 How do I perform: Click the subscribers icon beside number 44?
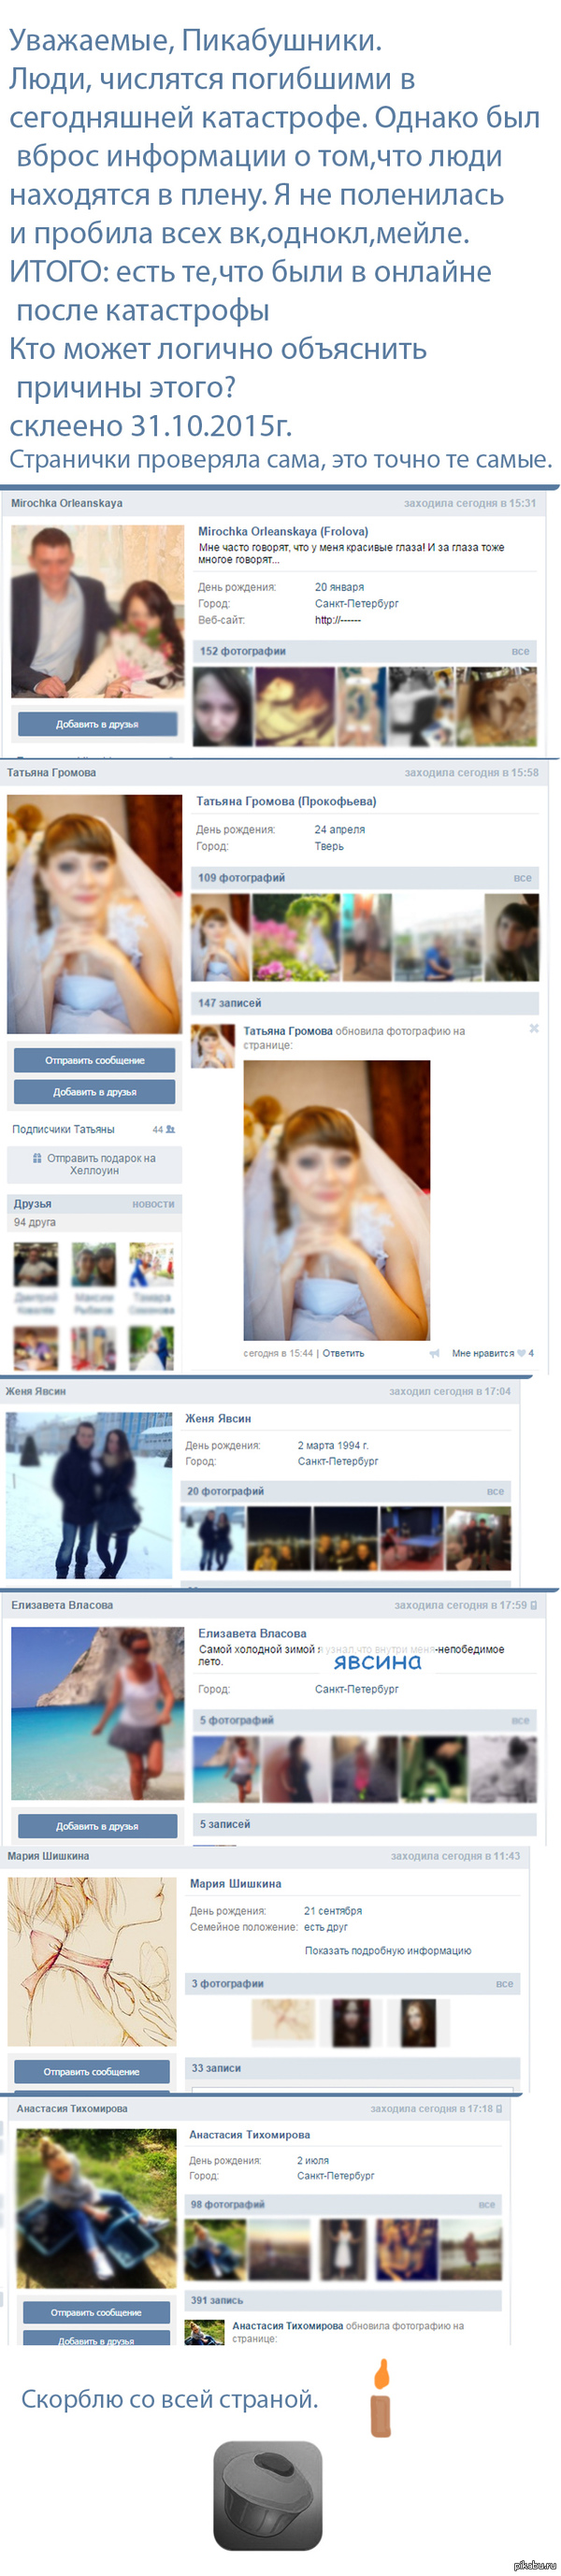(170, 1129)
